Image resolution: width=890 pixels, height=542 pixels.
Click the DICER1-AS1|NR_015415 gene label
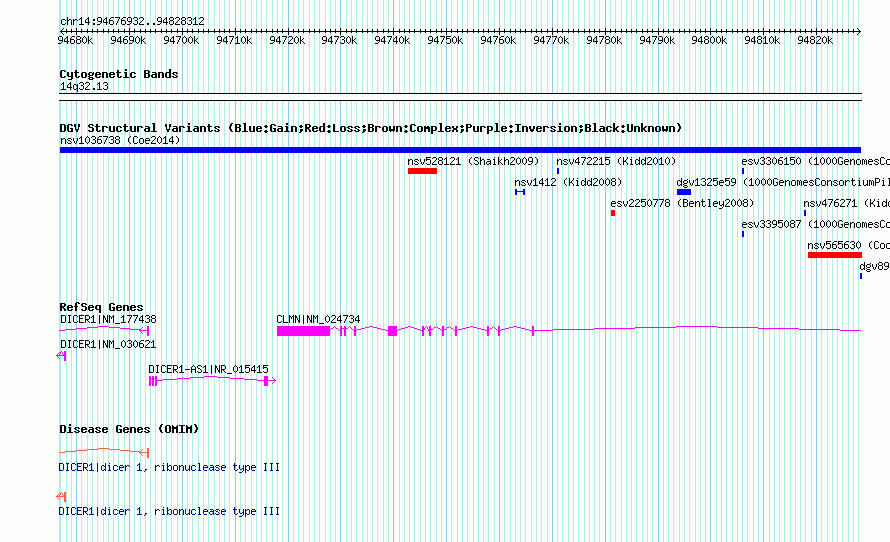[208, 369]
